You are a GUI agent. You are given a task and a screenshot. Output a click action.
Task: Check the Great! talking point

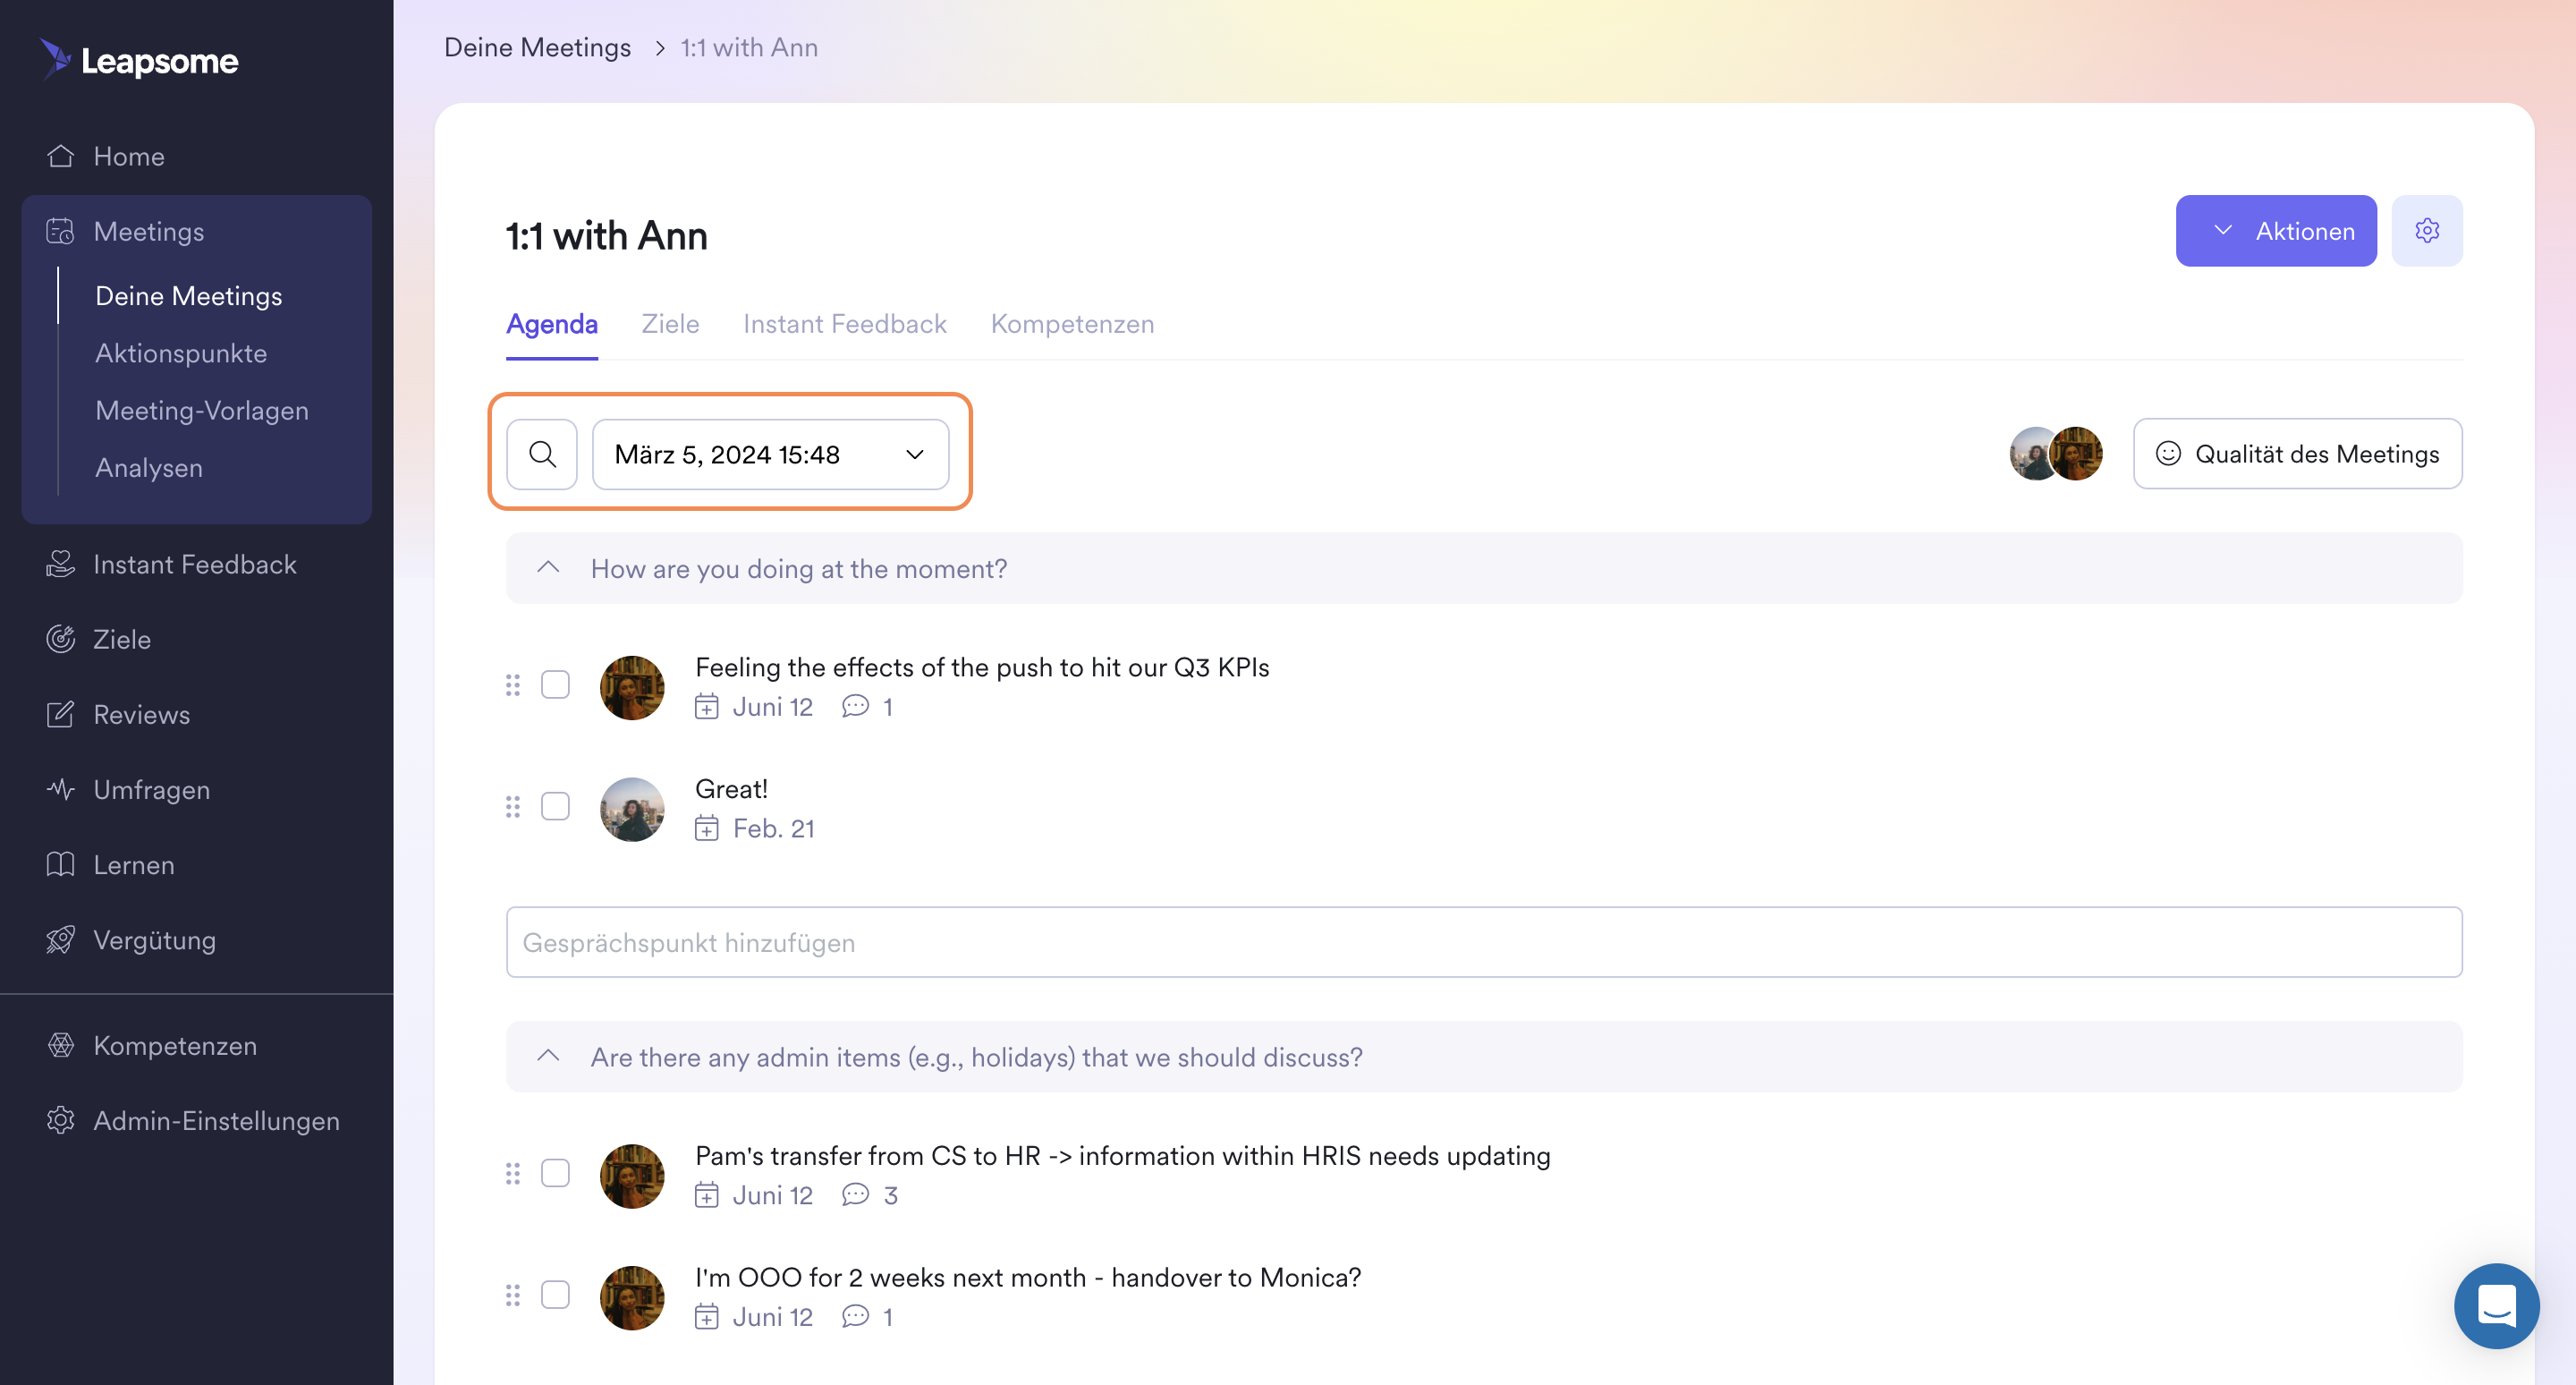point(555,807)
